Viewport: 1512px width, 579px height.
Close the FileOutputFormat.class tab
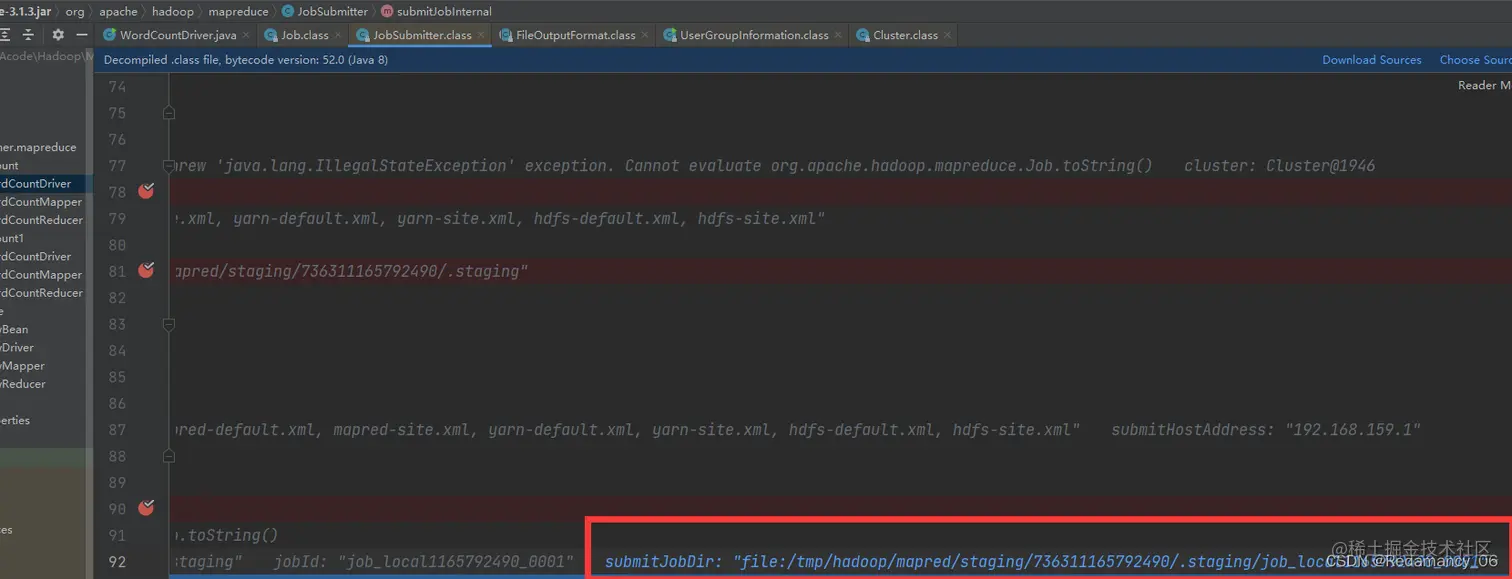[x=646, y=35]
